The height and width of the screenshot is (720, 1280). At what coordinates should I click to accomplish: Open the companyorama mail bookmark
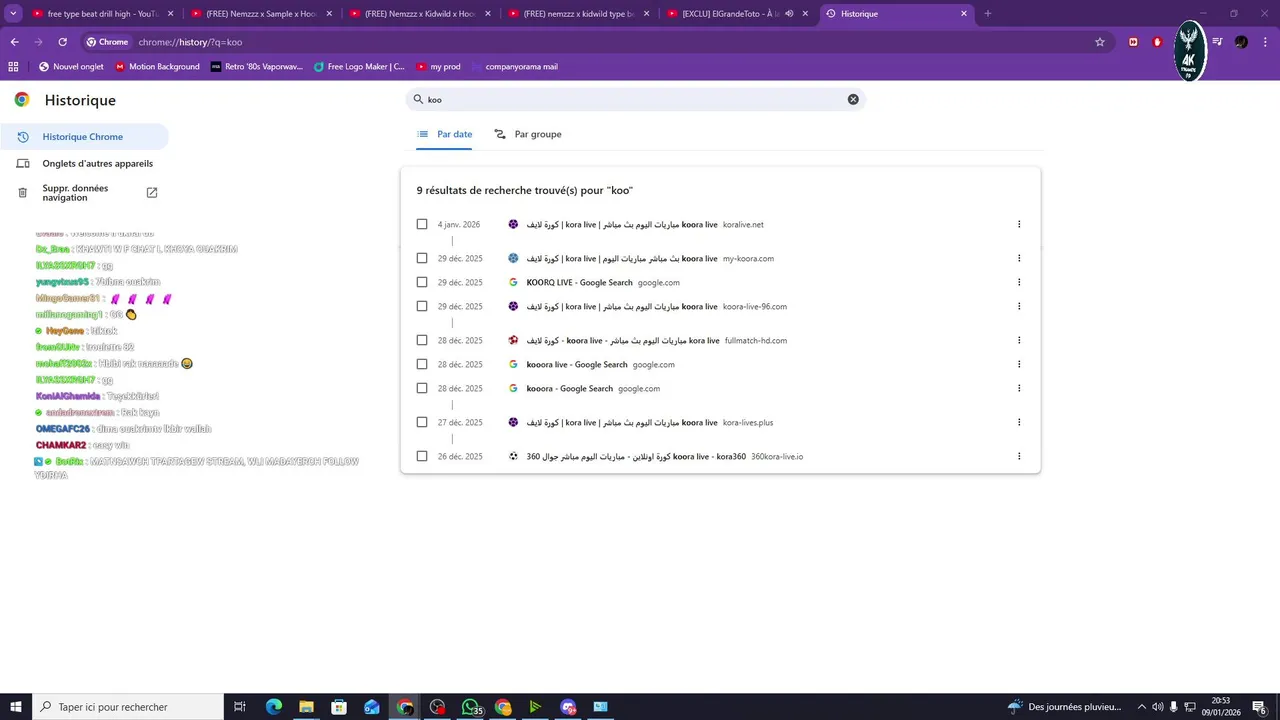pyautogui.click(x=513, y=67)
